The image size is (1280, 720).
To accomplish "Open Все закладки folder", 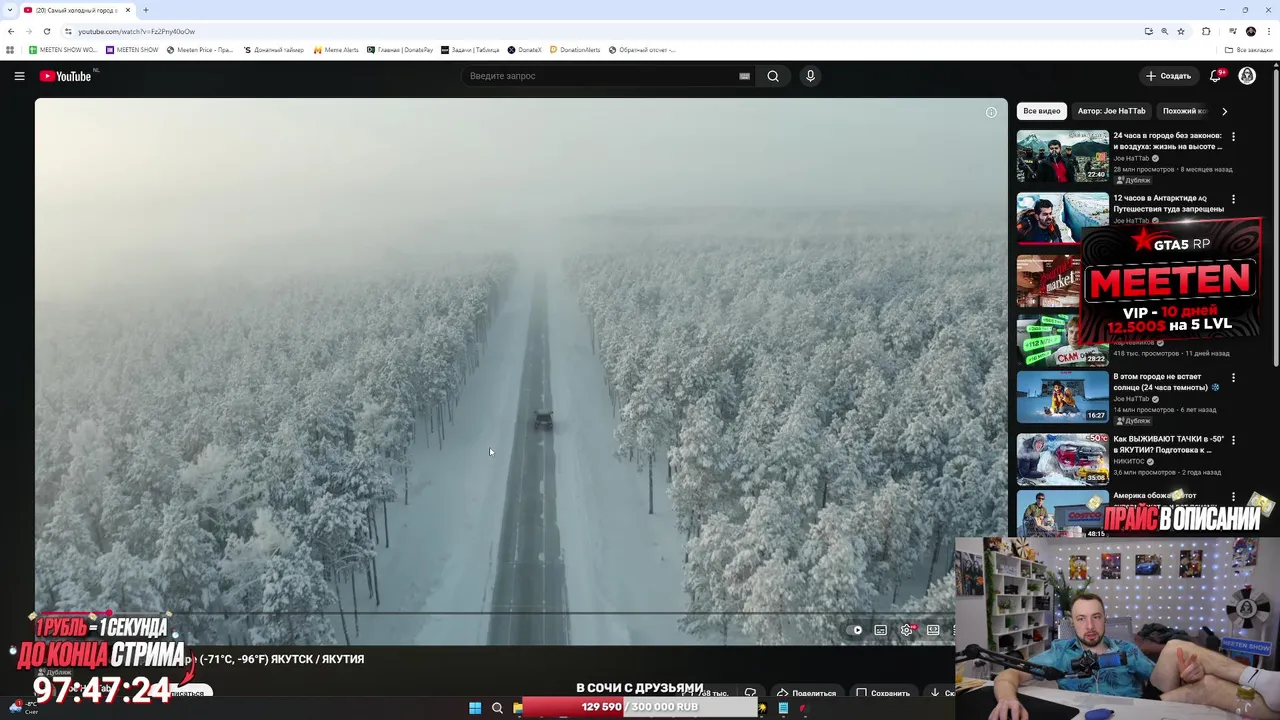I will [1249, 50].
